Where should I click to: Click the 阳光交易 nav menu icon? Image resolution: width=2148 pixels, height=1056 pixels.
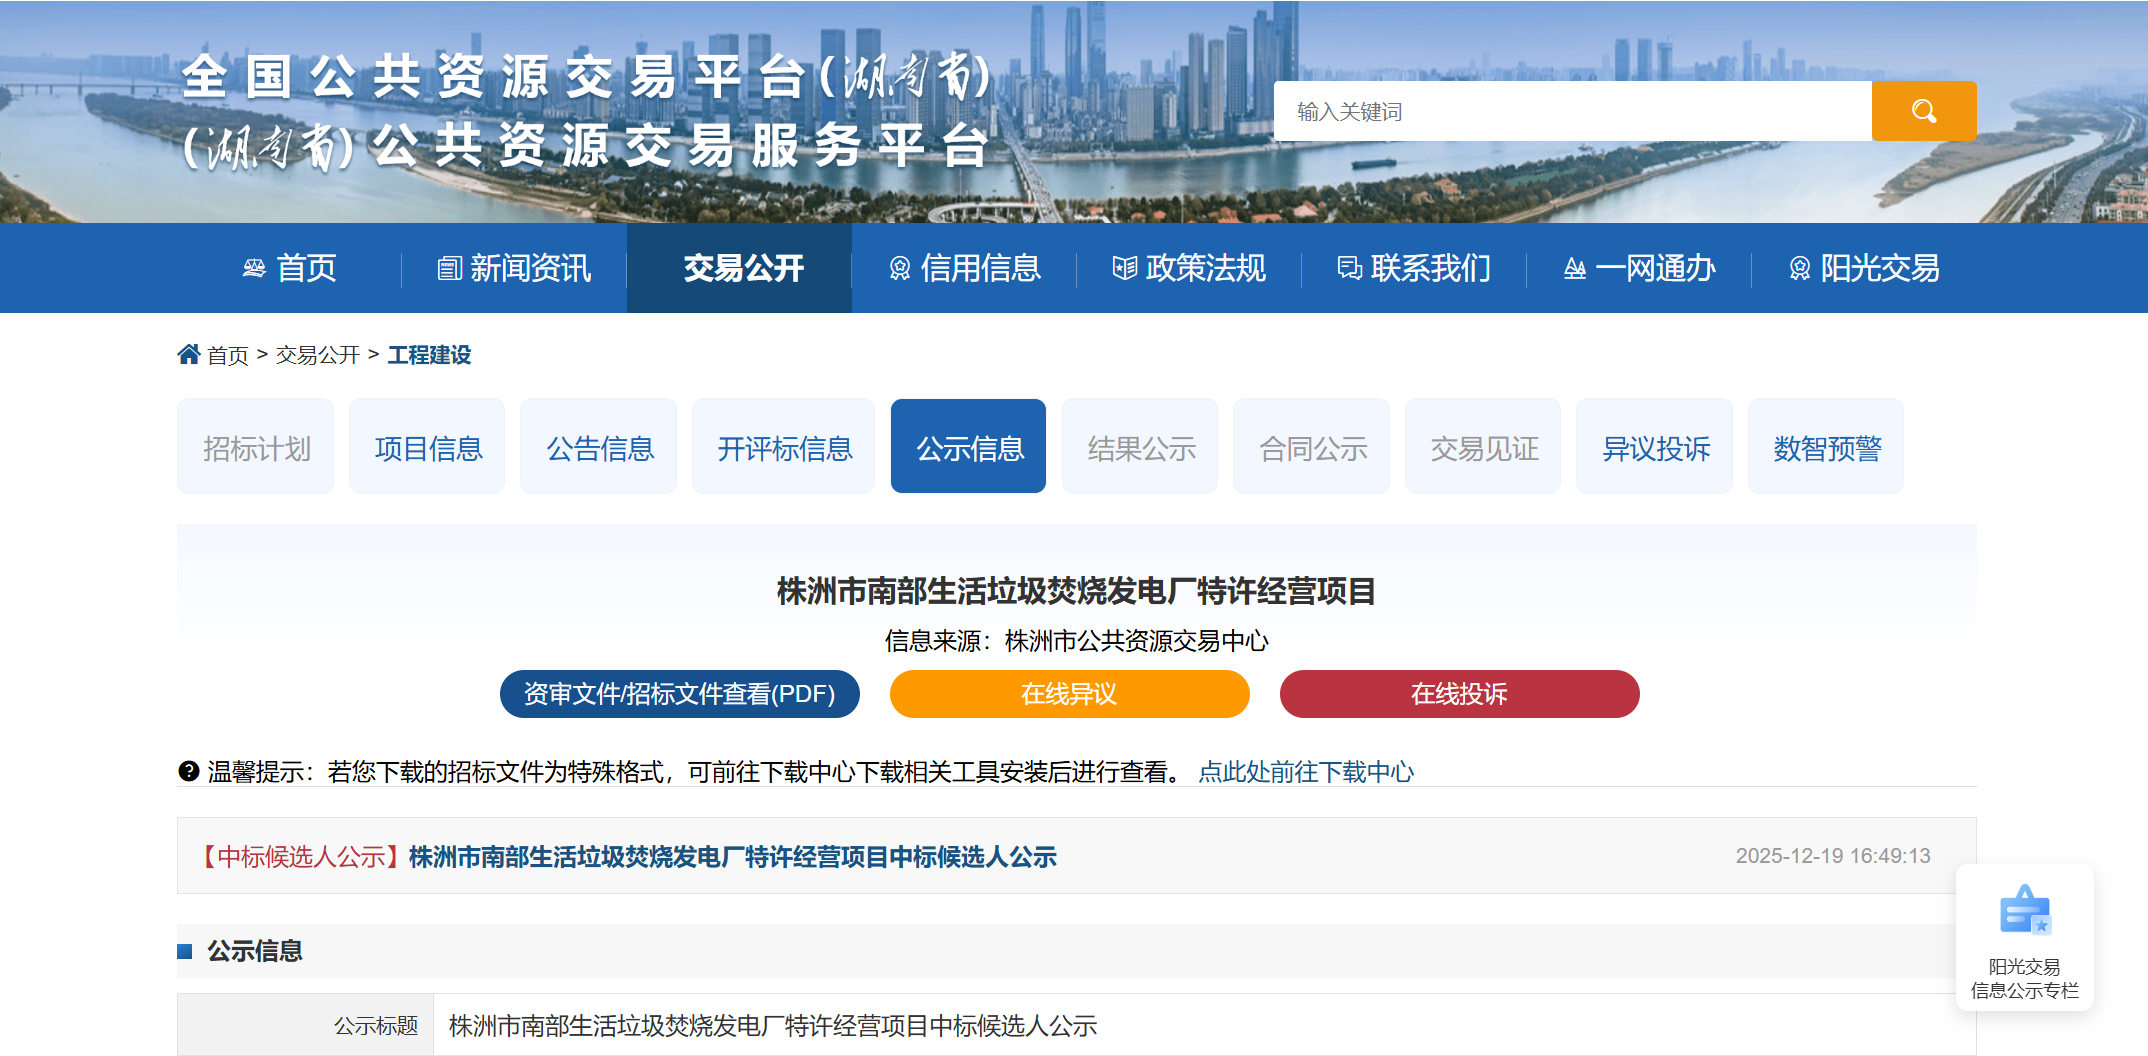pos(1800,268)
